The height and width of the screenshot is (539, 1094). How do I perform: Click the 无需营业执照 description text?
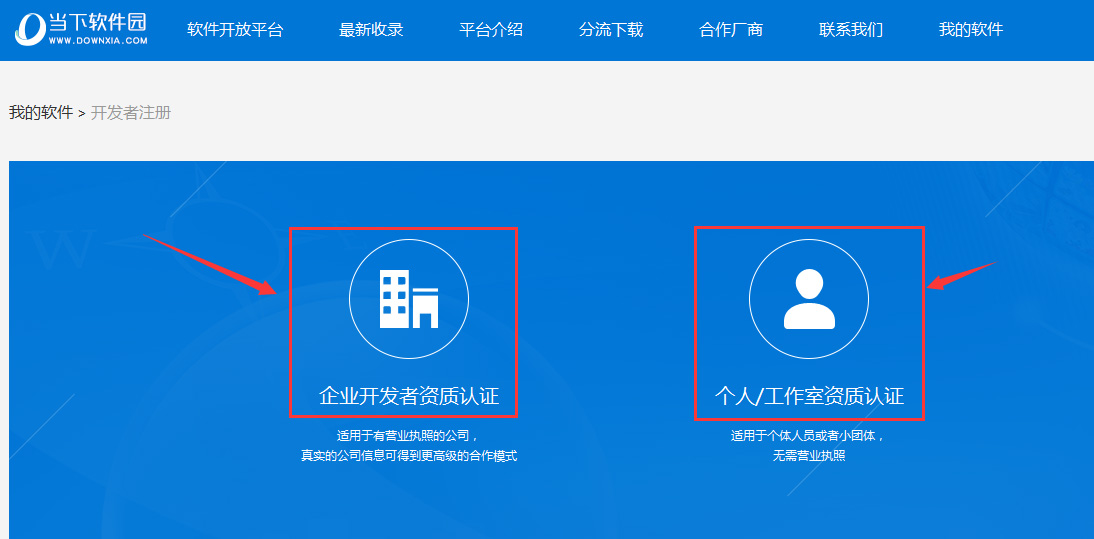[x=809, y=456]
